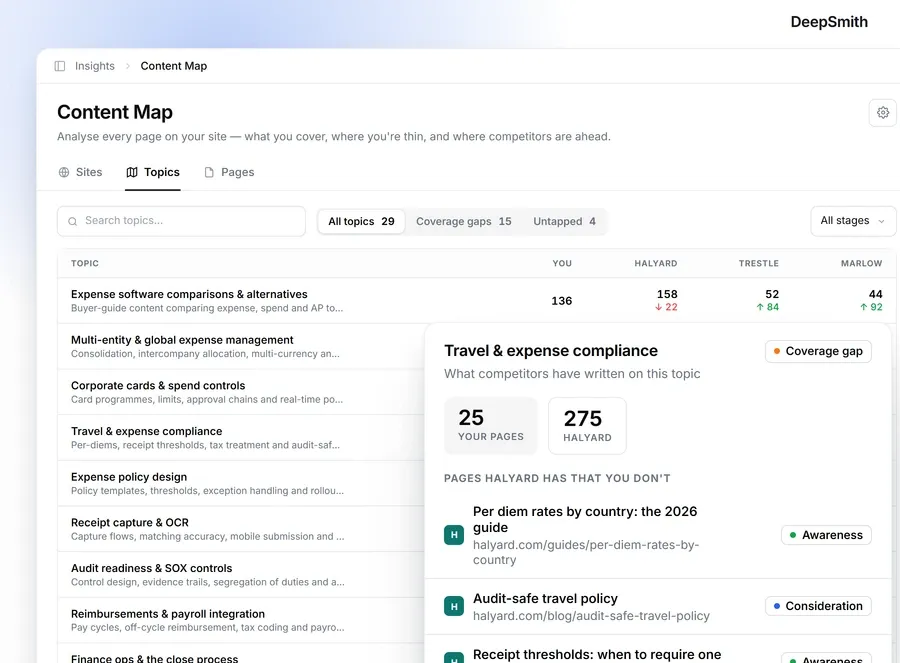Sort by the MARLOW column header

861,263
